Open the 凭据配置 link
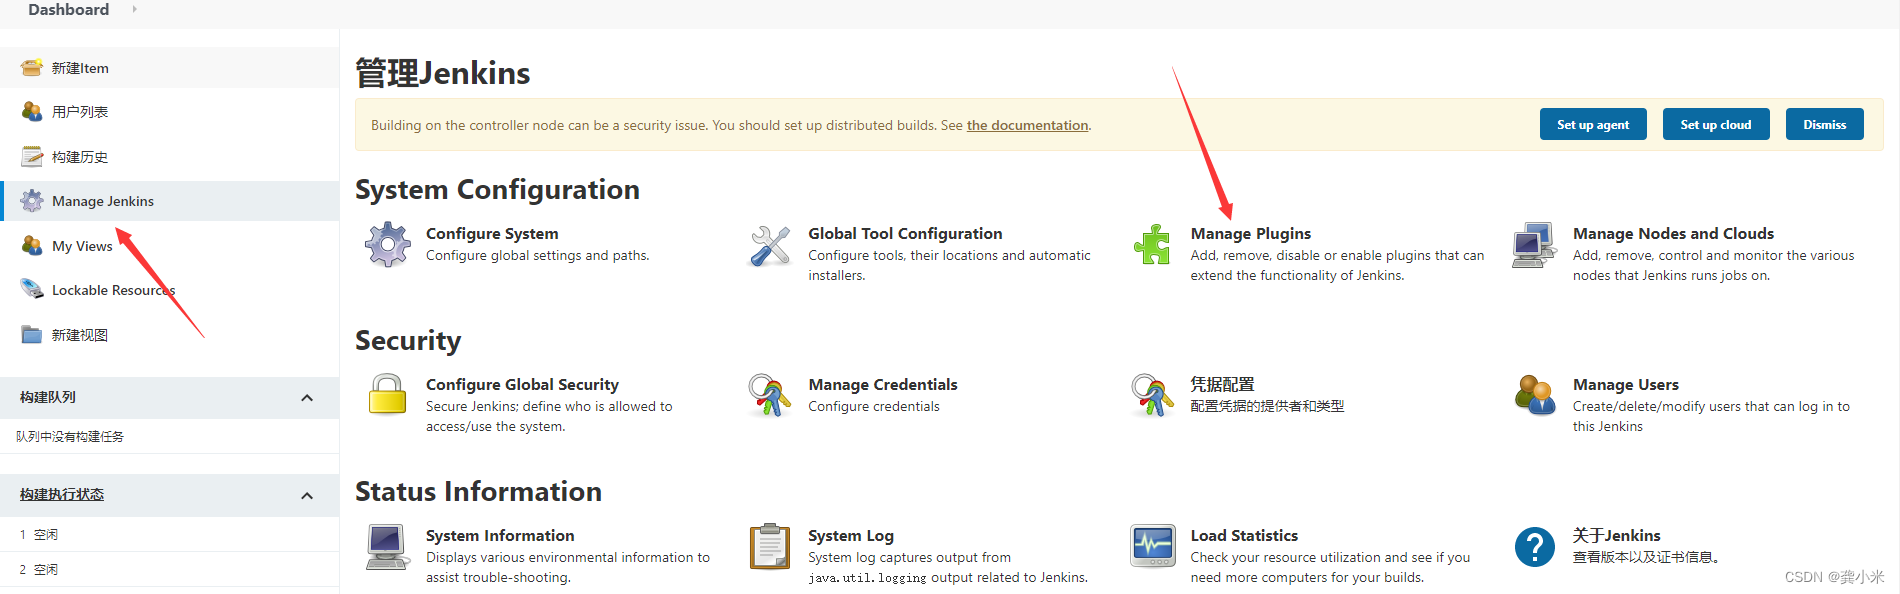This screenshot has width=1900, height=594. (x=1222, y=384)
